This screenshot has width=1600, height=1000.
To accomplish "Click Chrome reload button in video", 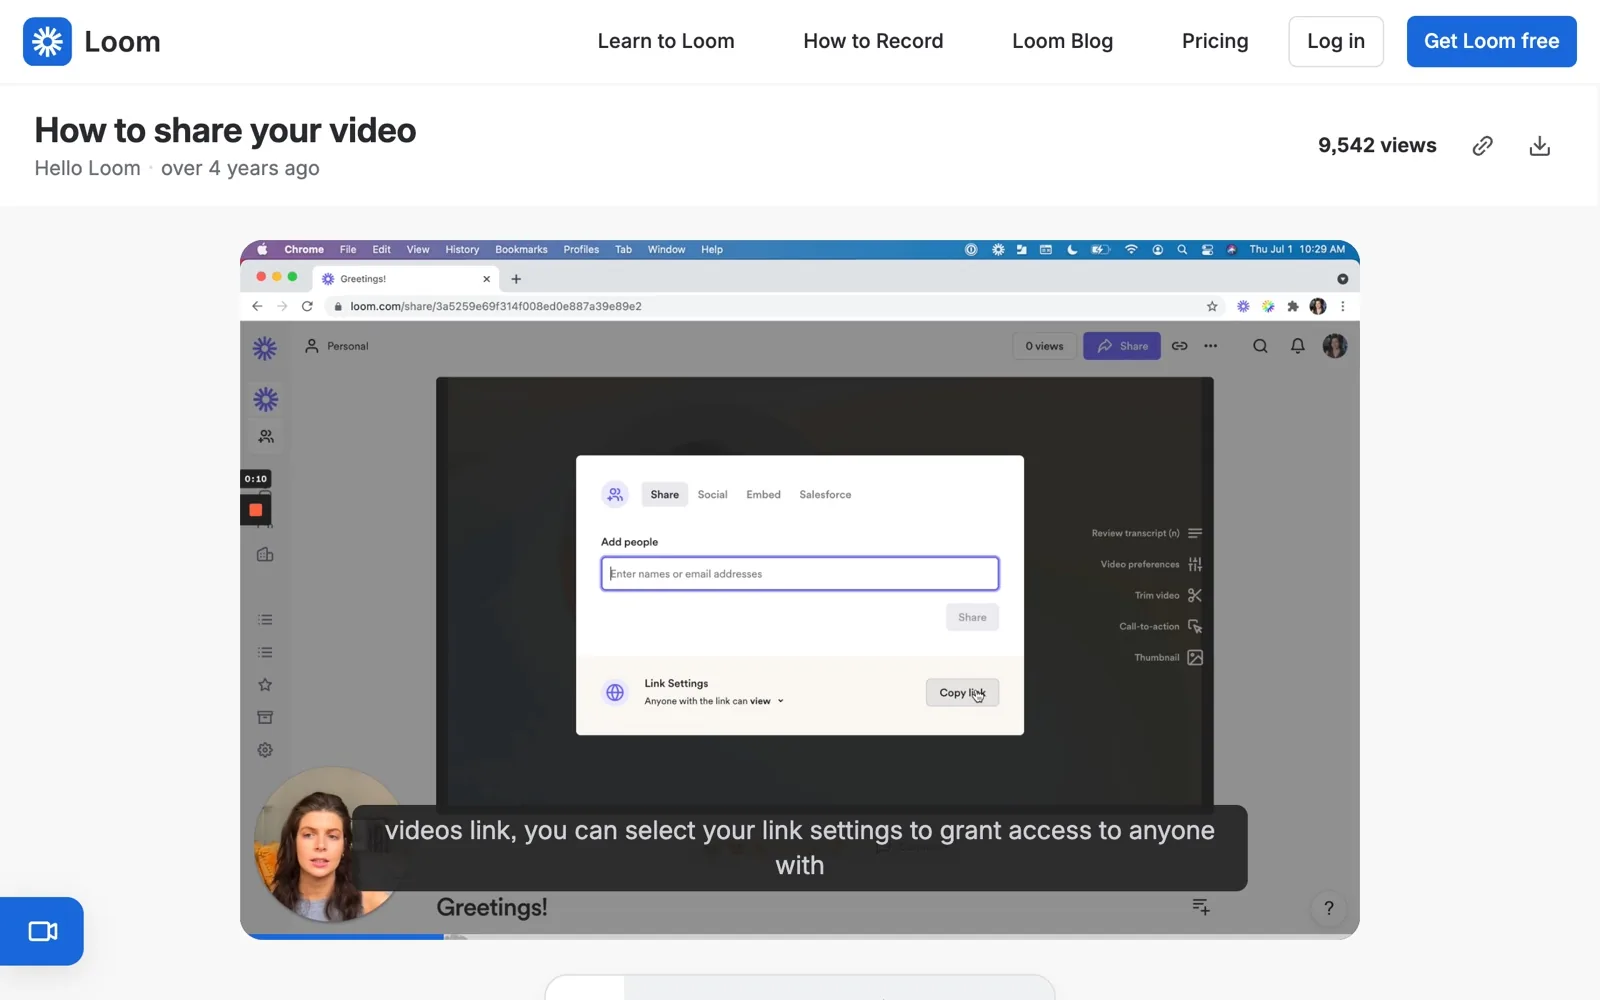I will click(307, 306).
